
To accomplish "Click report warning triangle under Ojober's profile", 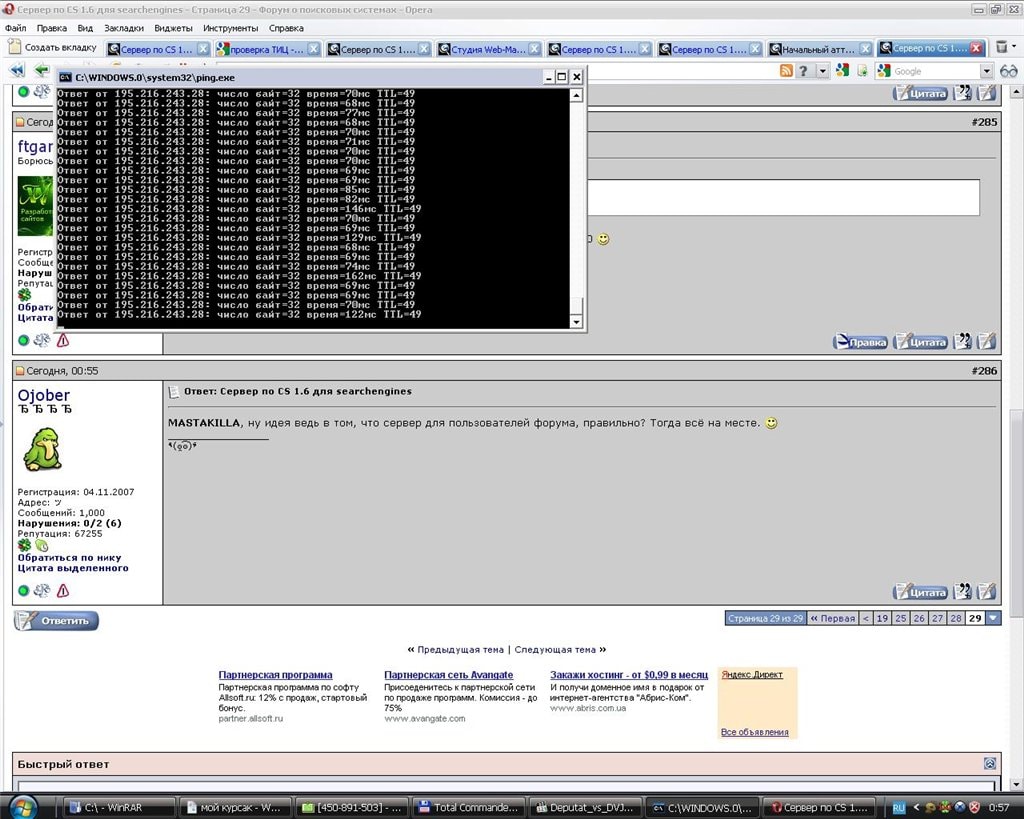I will (x=63, y=591).
